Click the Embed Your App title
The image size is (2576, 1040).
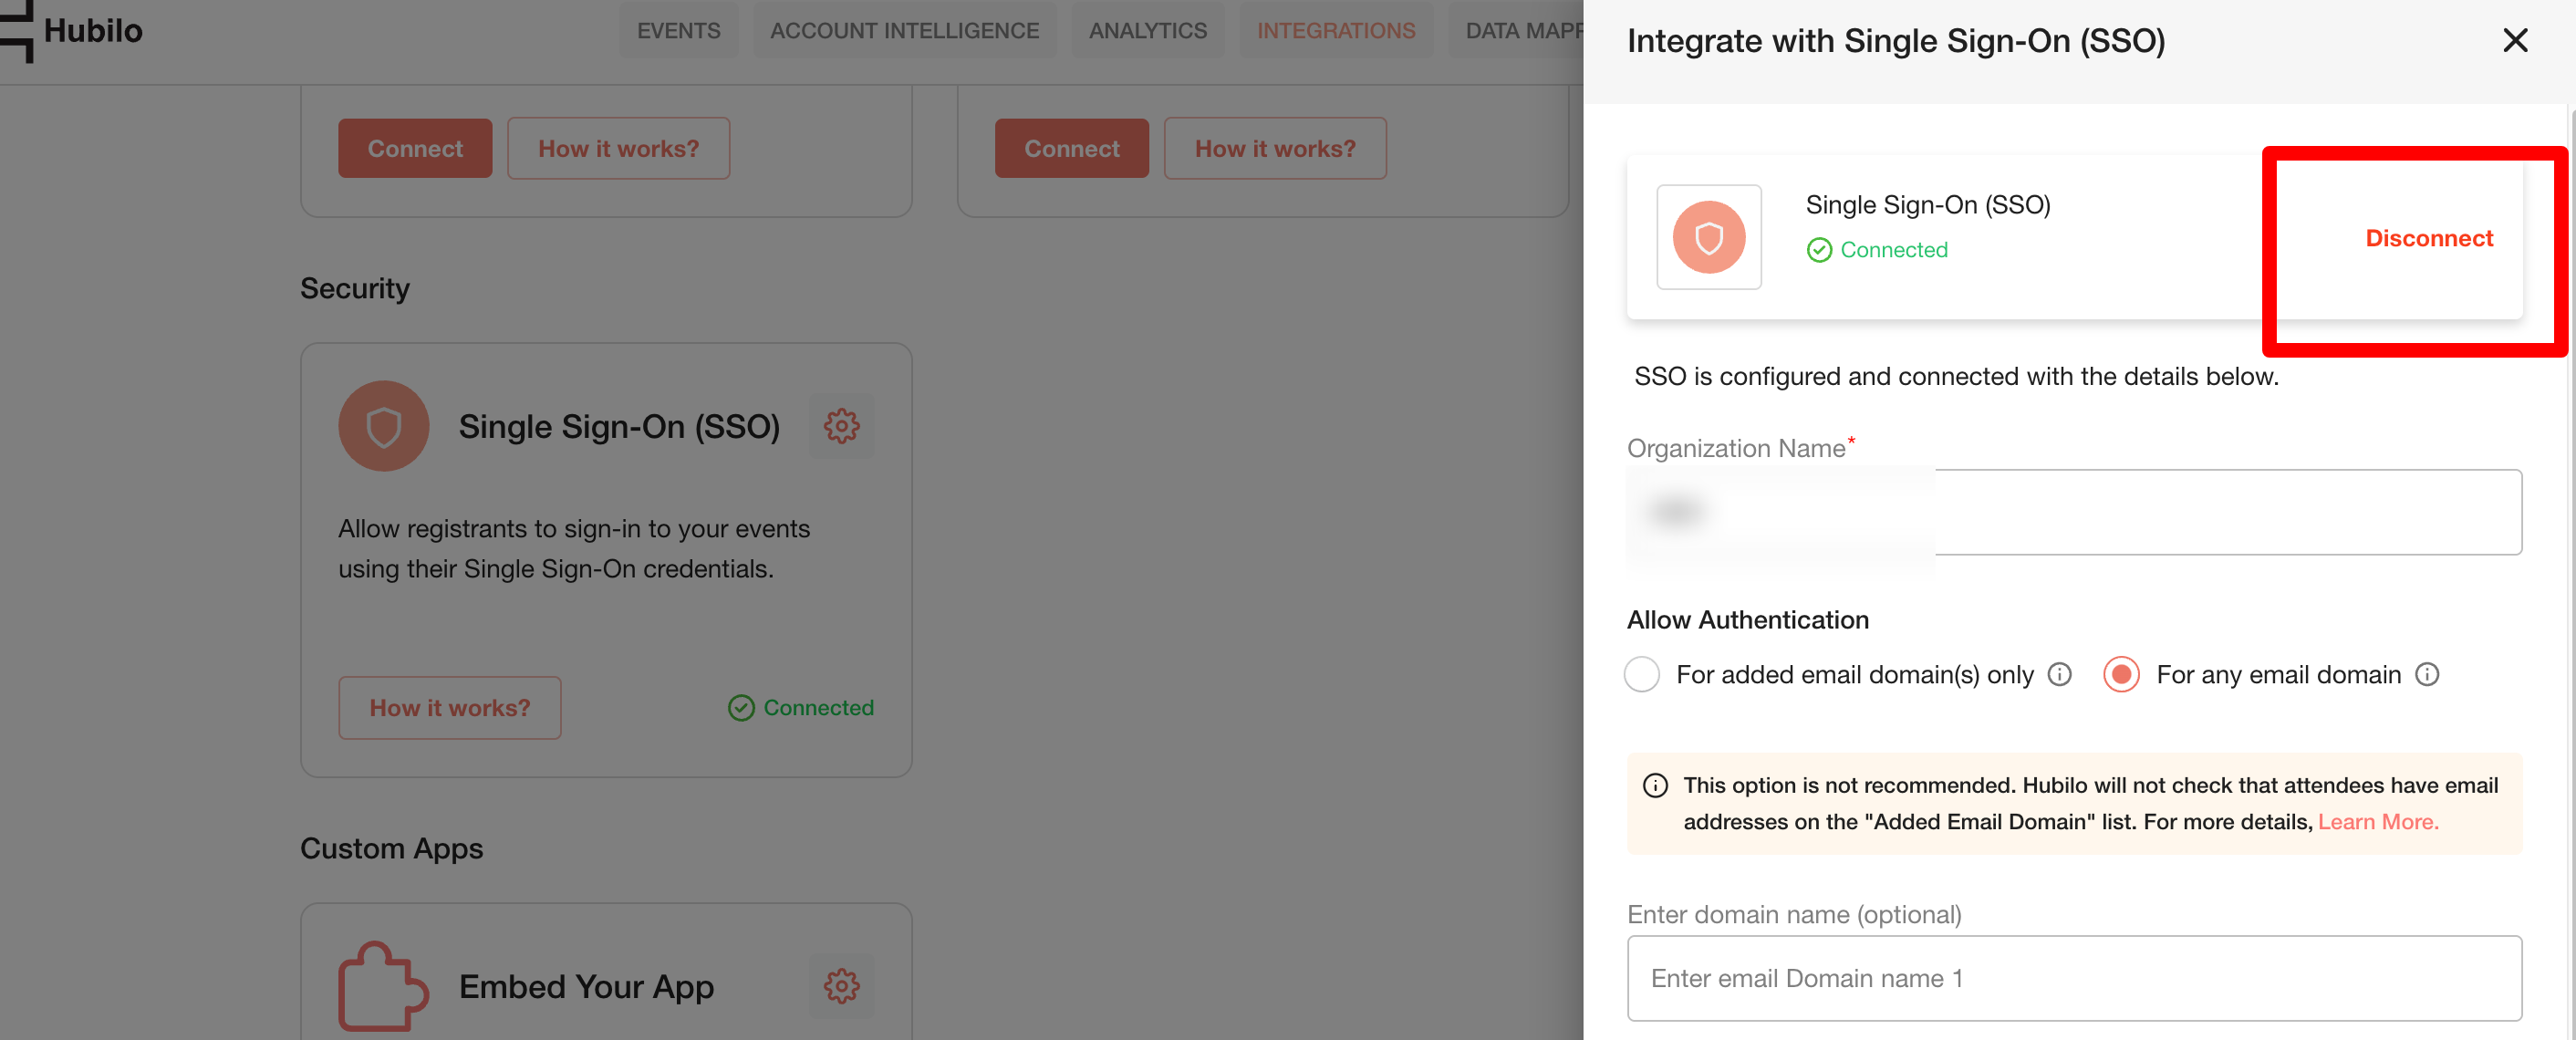point(586,987)
